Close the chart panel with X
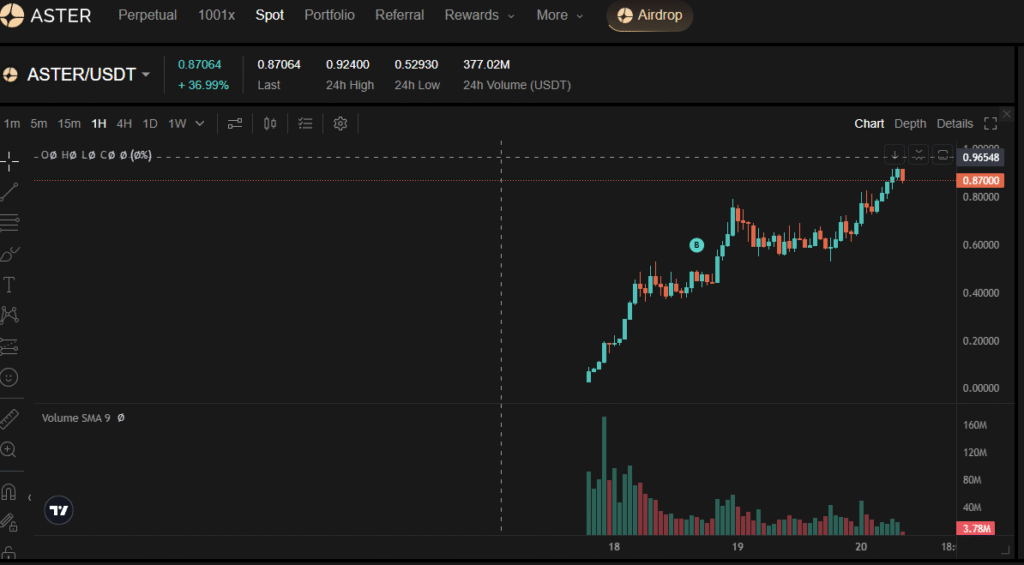 pos(1006,114)
